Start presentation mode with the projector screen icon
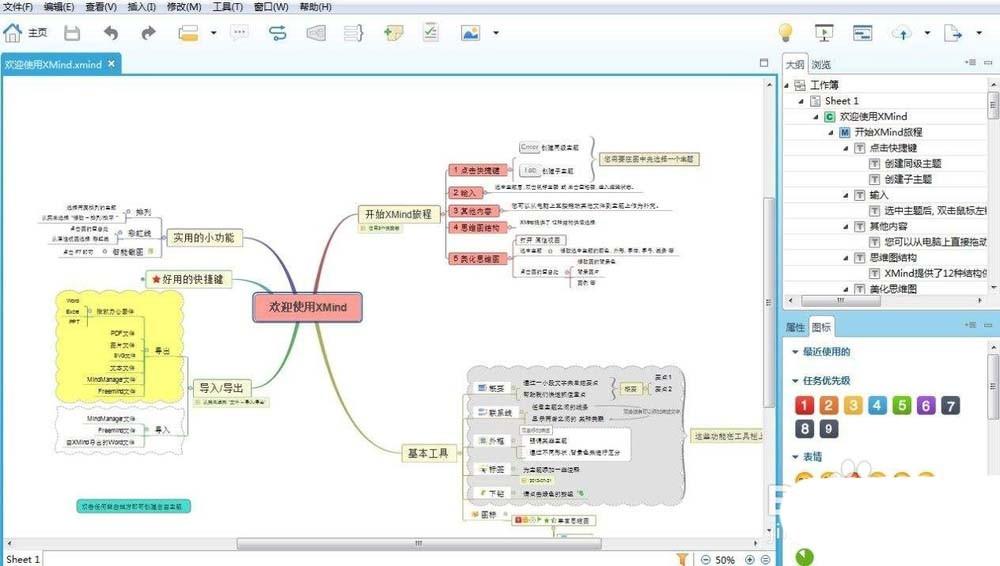 pos(824,33)
